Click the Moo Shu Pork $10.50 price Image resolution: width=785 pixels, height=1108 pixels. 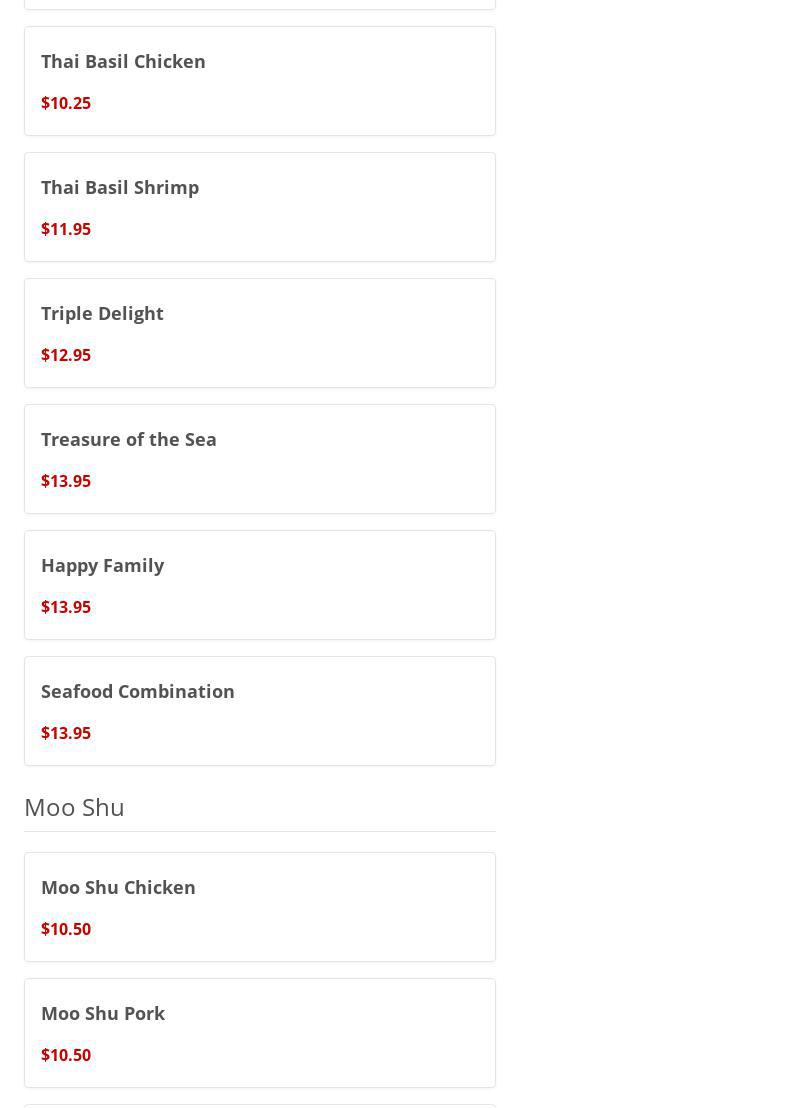pos(66,1055)
